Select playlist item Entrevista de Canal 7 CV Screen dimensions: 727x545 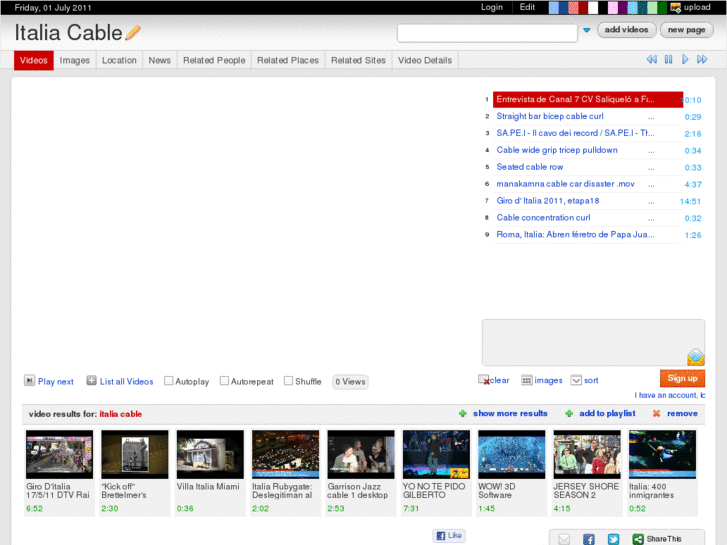[x=587, y=99]
